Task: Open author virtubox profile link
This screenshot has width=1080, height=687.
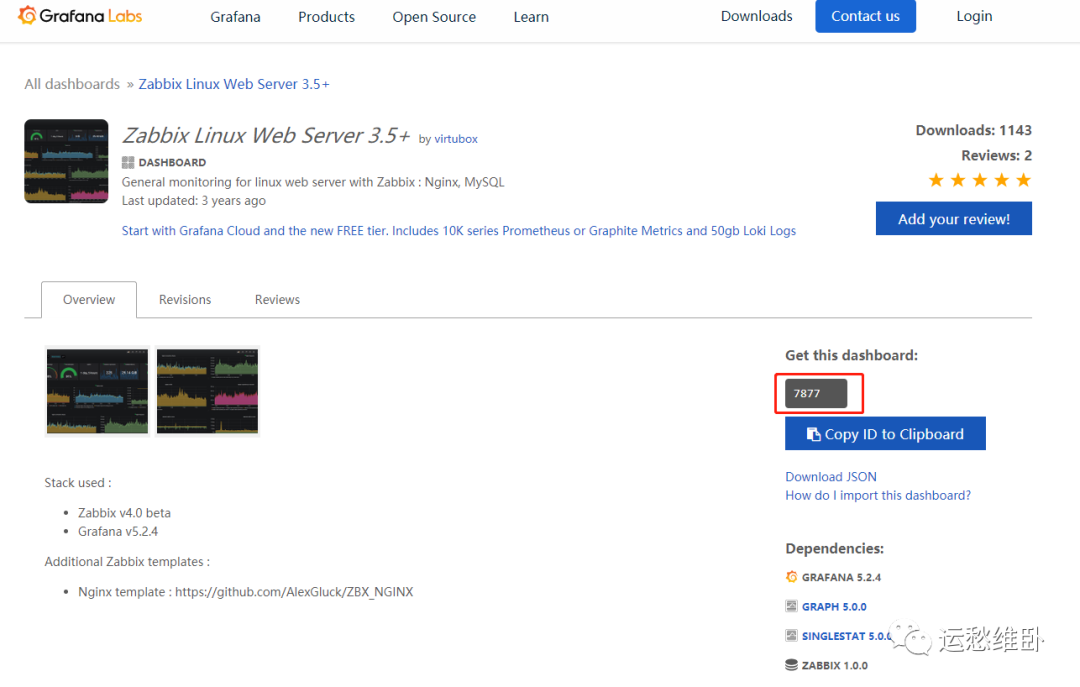Action: [456, 139]
